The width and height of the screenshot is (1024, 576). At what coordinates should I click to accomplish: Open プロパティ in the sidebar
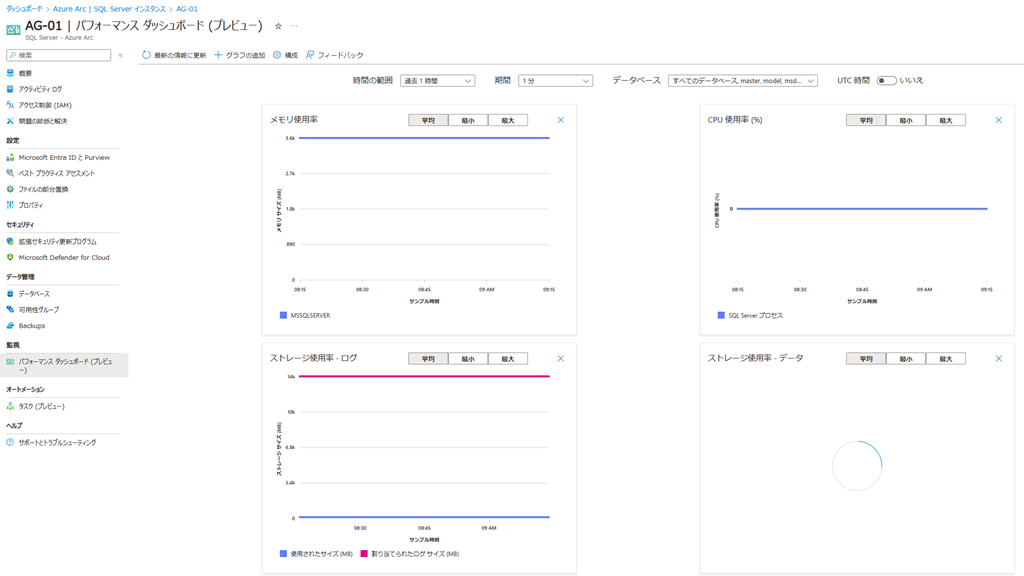[31, 205]
